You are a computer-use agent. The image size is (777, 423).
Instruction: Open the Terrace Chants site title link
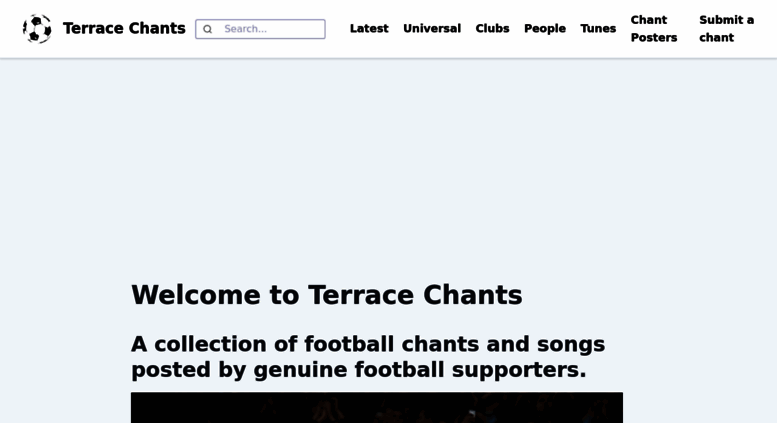click(124, 29)
